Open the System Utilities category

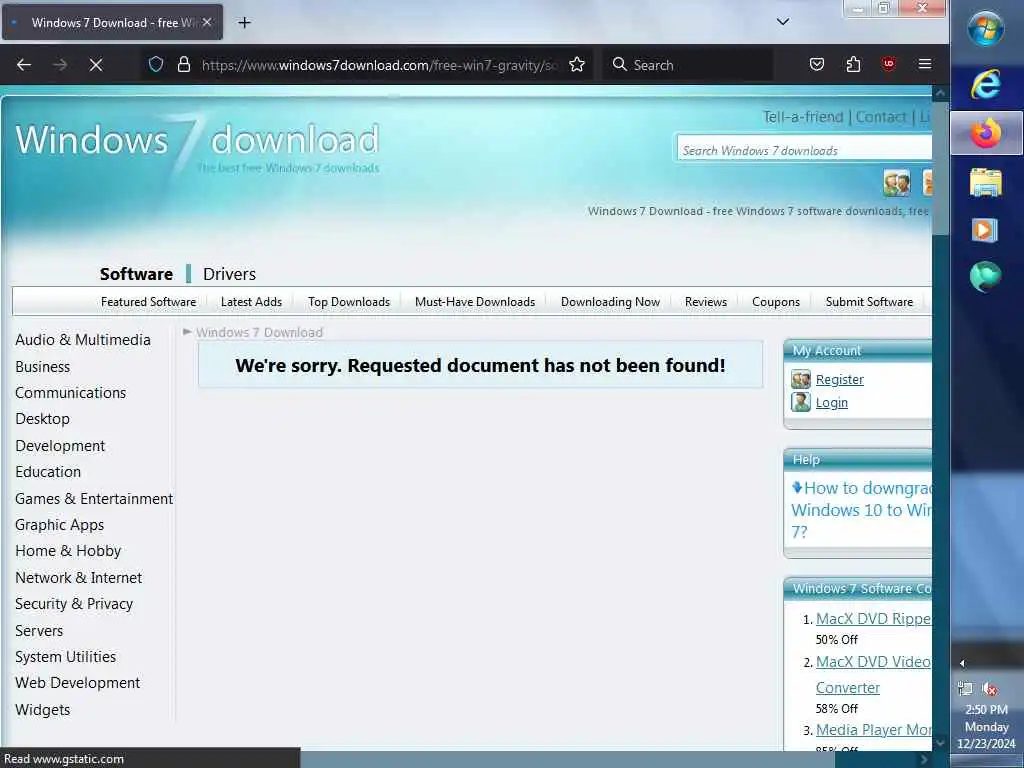pyautogui.click(x=65, y=656)
